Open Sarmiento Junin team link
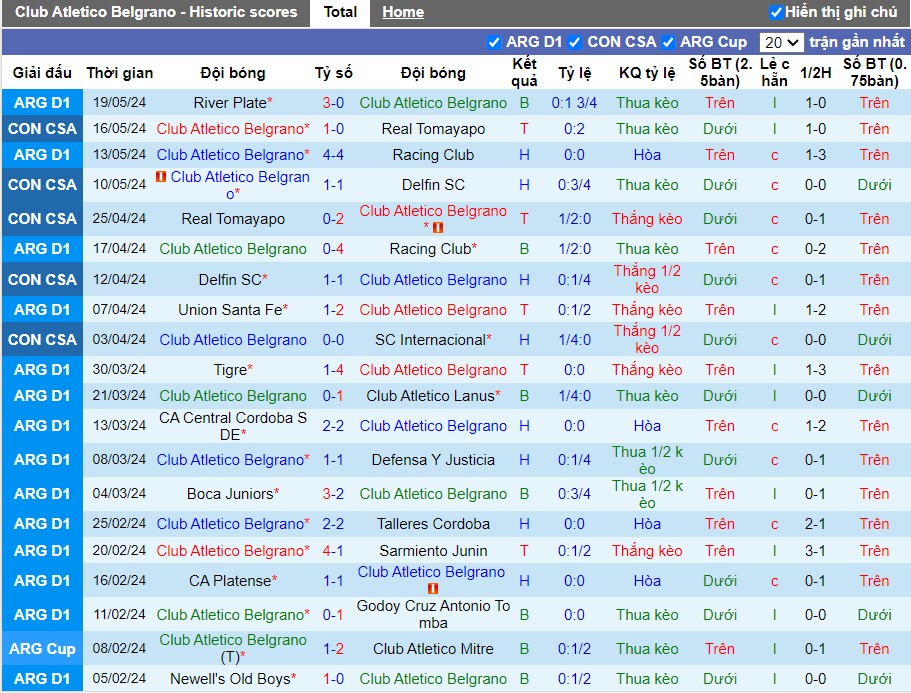Image resolution: width=911 pixels, height=693 pixels. [433, 551]
